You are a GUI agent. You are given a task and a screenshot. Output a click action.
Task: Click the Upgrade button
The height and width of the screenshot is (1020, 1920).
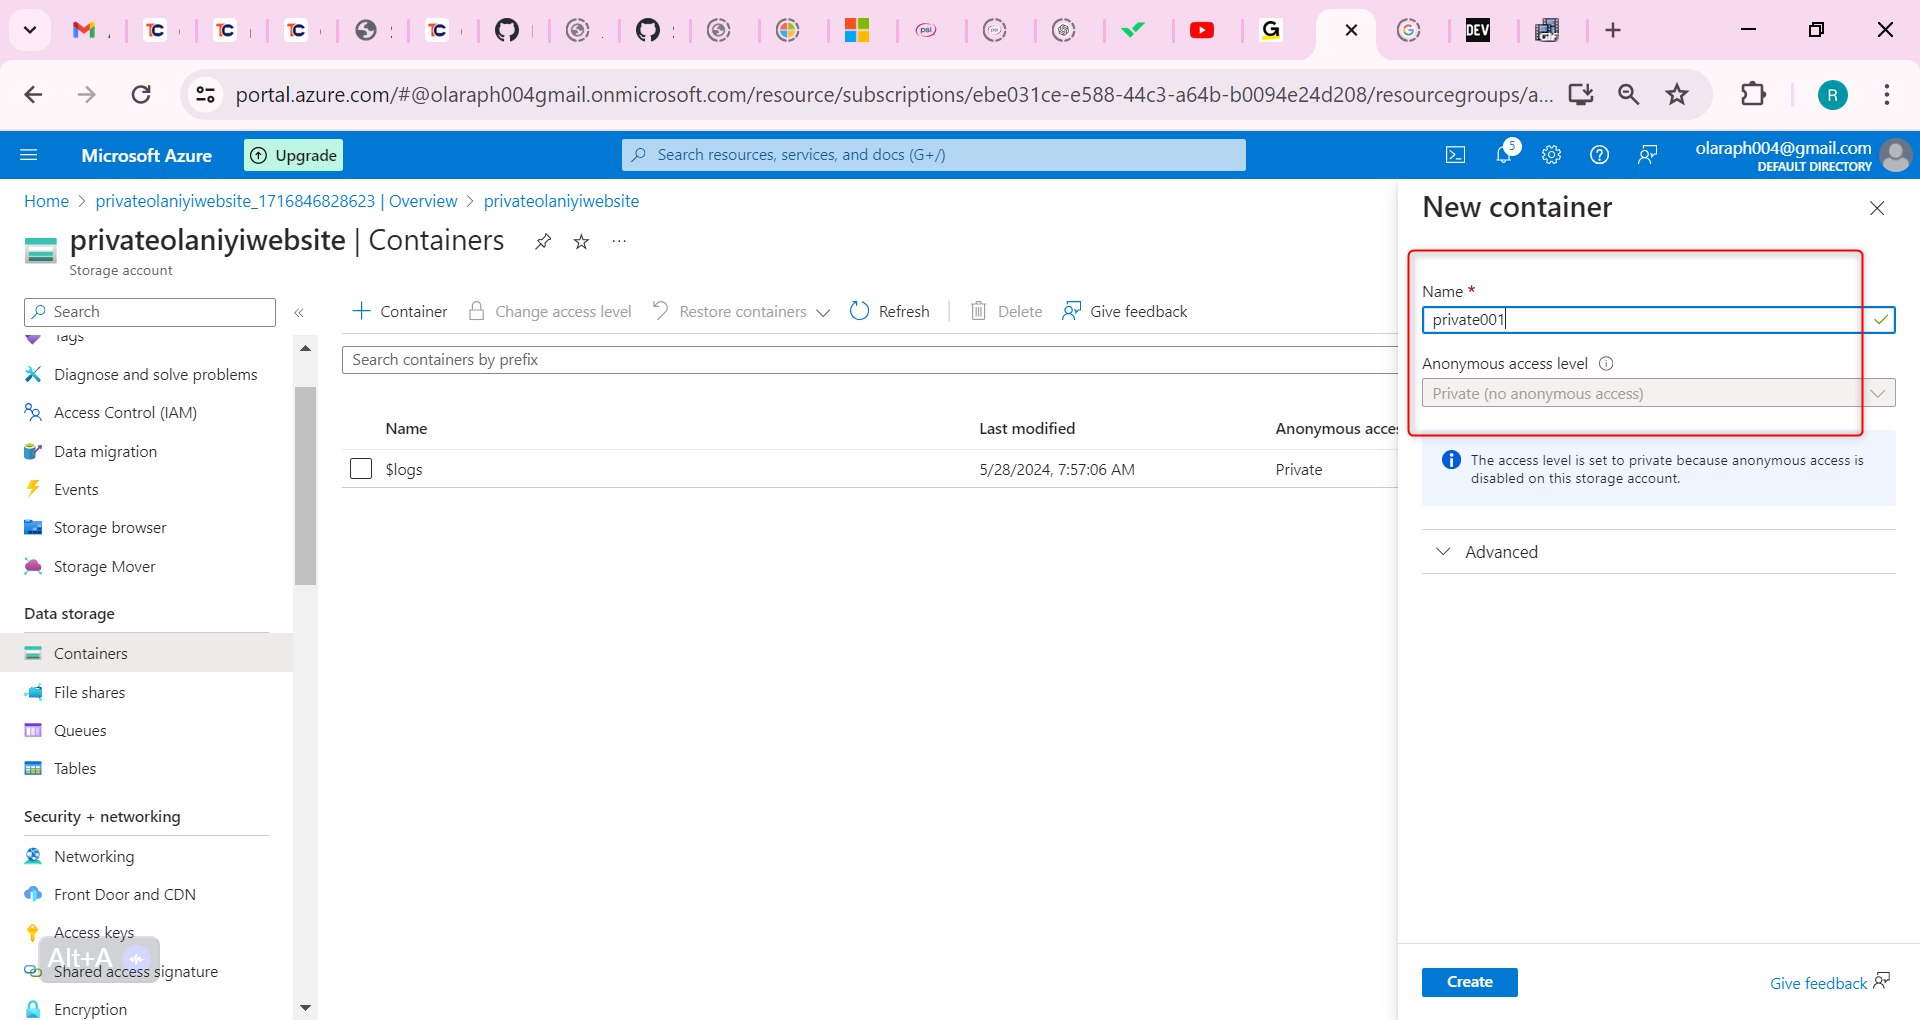[x=293, y=155]
